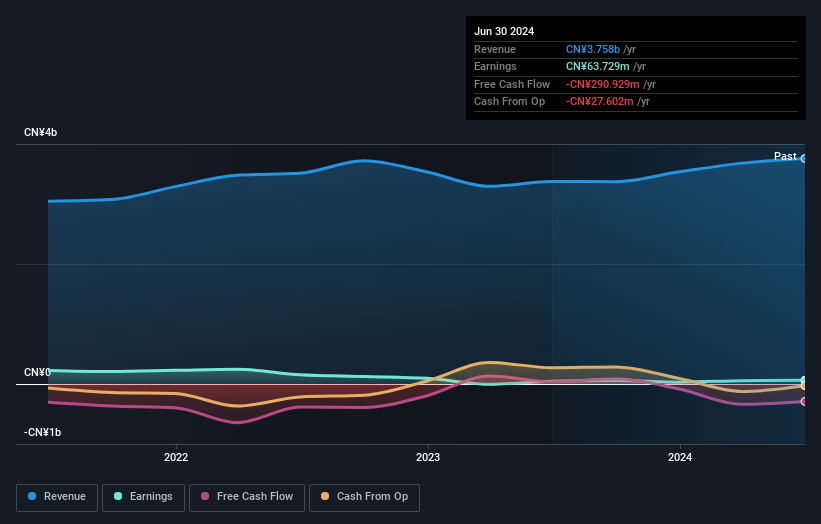Click the Earnings endpoint marker on chart
821x524 pixels.
coord(804,380)
